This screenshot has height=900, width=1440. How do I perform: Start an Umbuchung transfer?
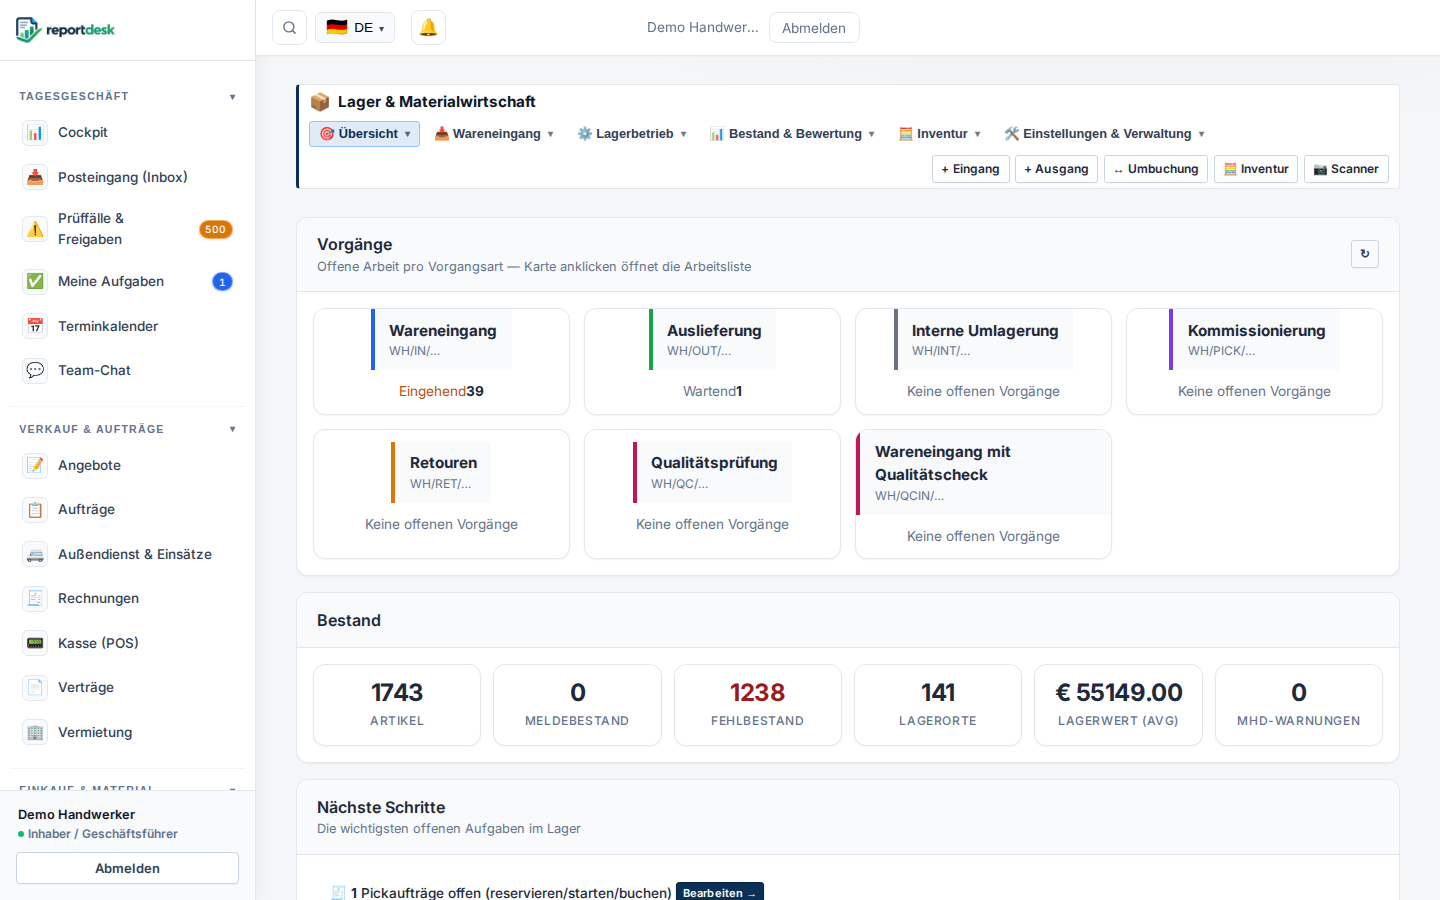1156,169
